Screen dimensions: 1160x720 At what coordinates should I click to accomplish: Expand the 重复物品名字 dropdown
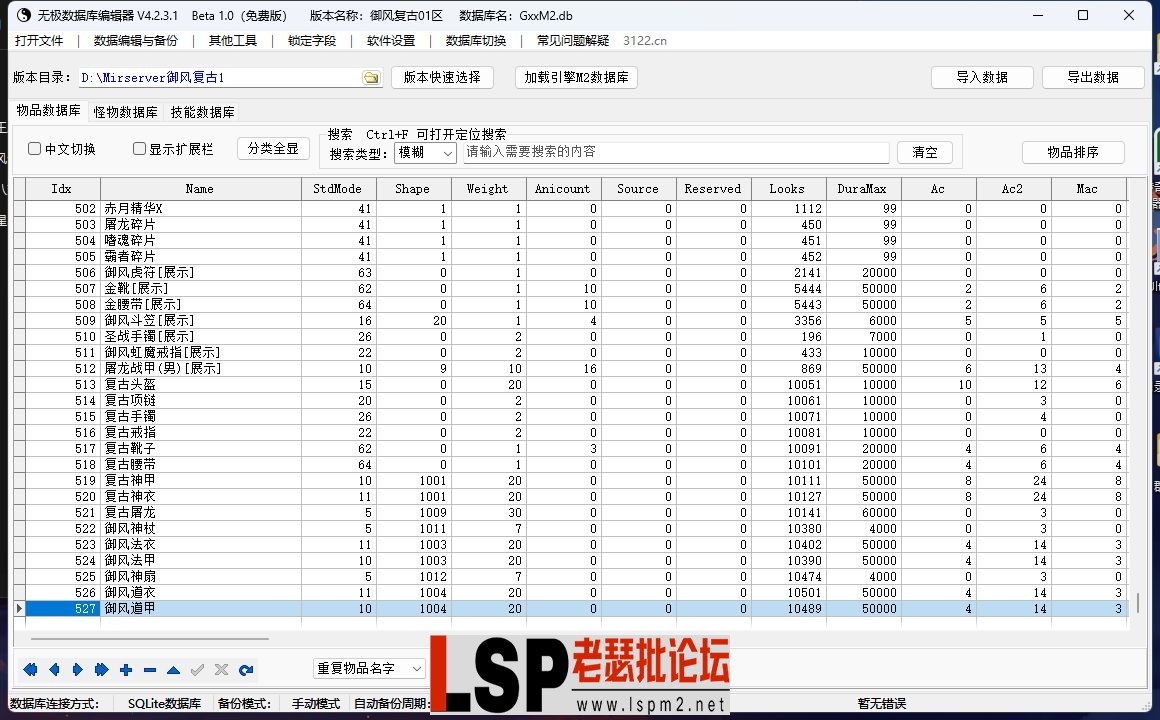coord(369,668)
